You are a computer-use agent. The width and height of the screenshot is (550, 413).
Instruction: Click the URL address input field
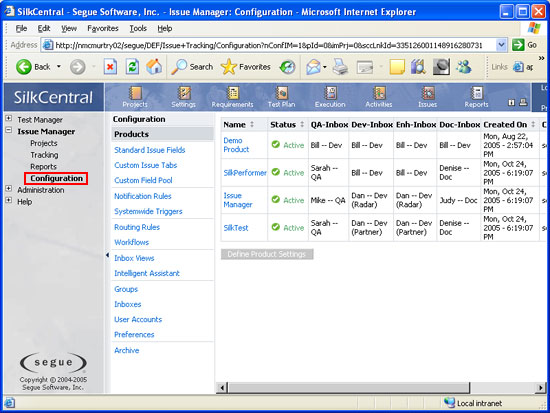269,45
